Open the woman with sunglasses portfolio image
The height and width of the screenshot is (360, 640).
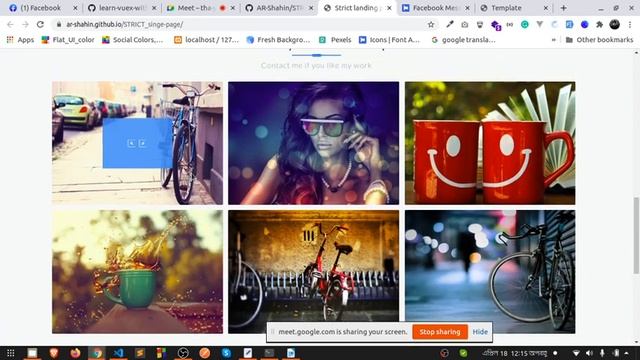tap(313, 143)
